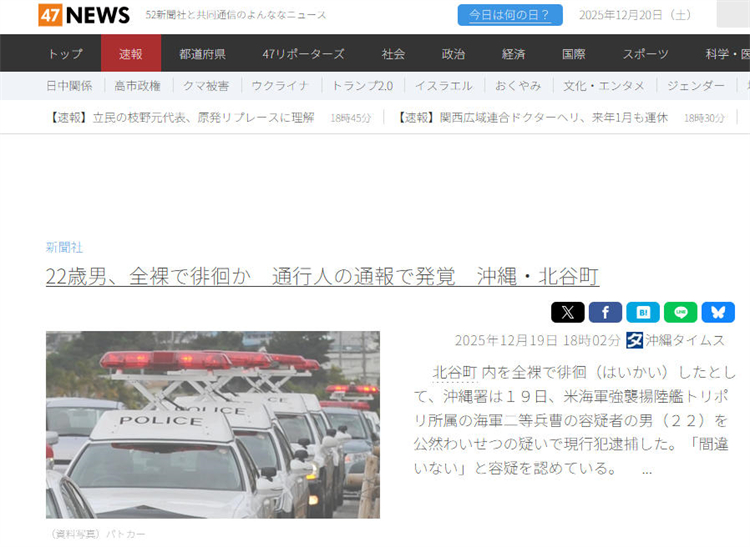Open breaking news about 枝野元代表

[181, 118]
